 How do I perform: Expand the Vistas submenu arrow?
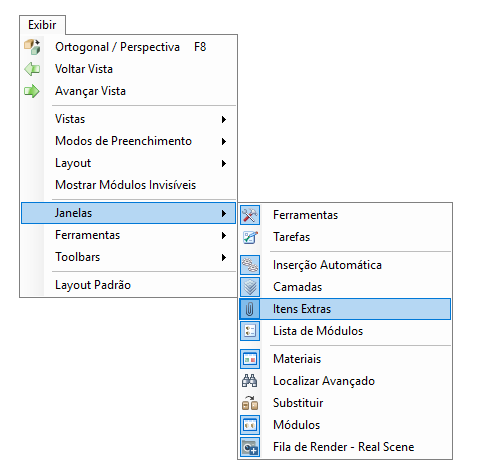[x=224, y=119]
